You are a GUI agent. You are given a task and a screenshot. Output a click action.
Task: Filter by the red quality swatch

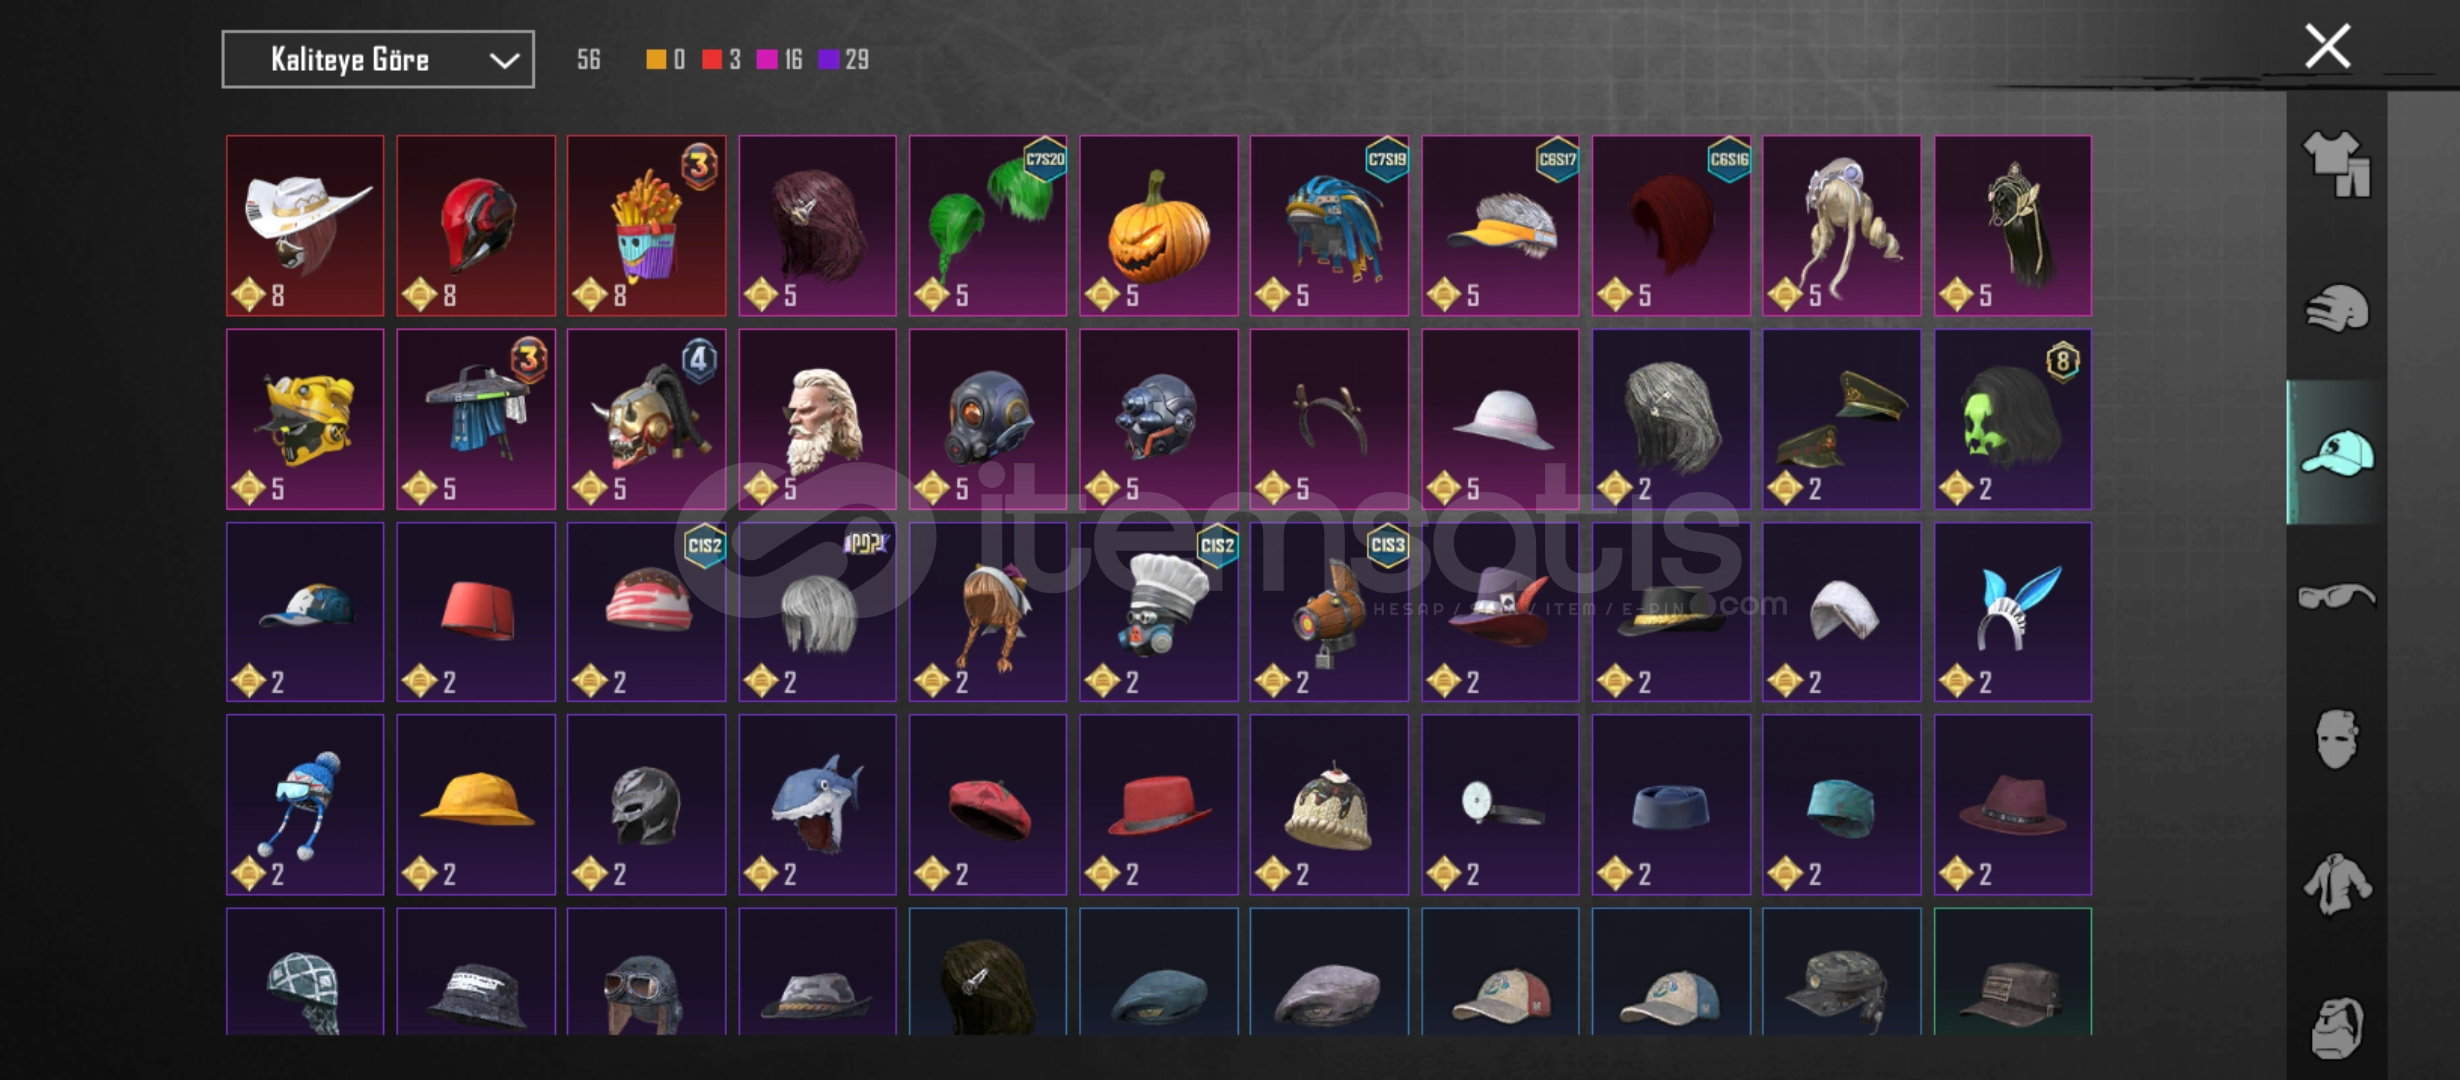click(712, 60)
